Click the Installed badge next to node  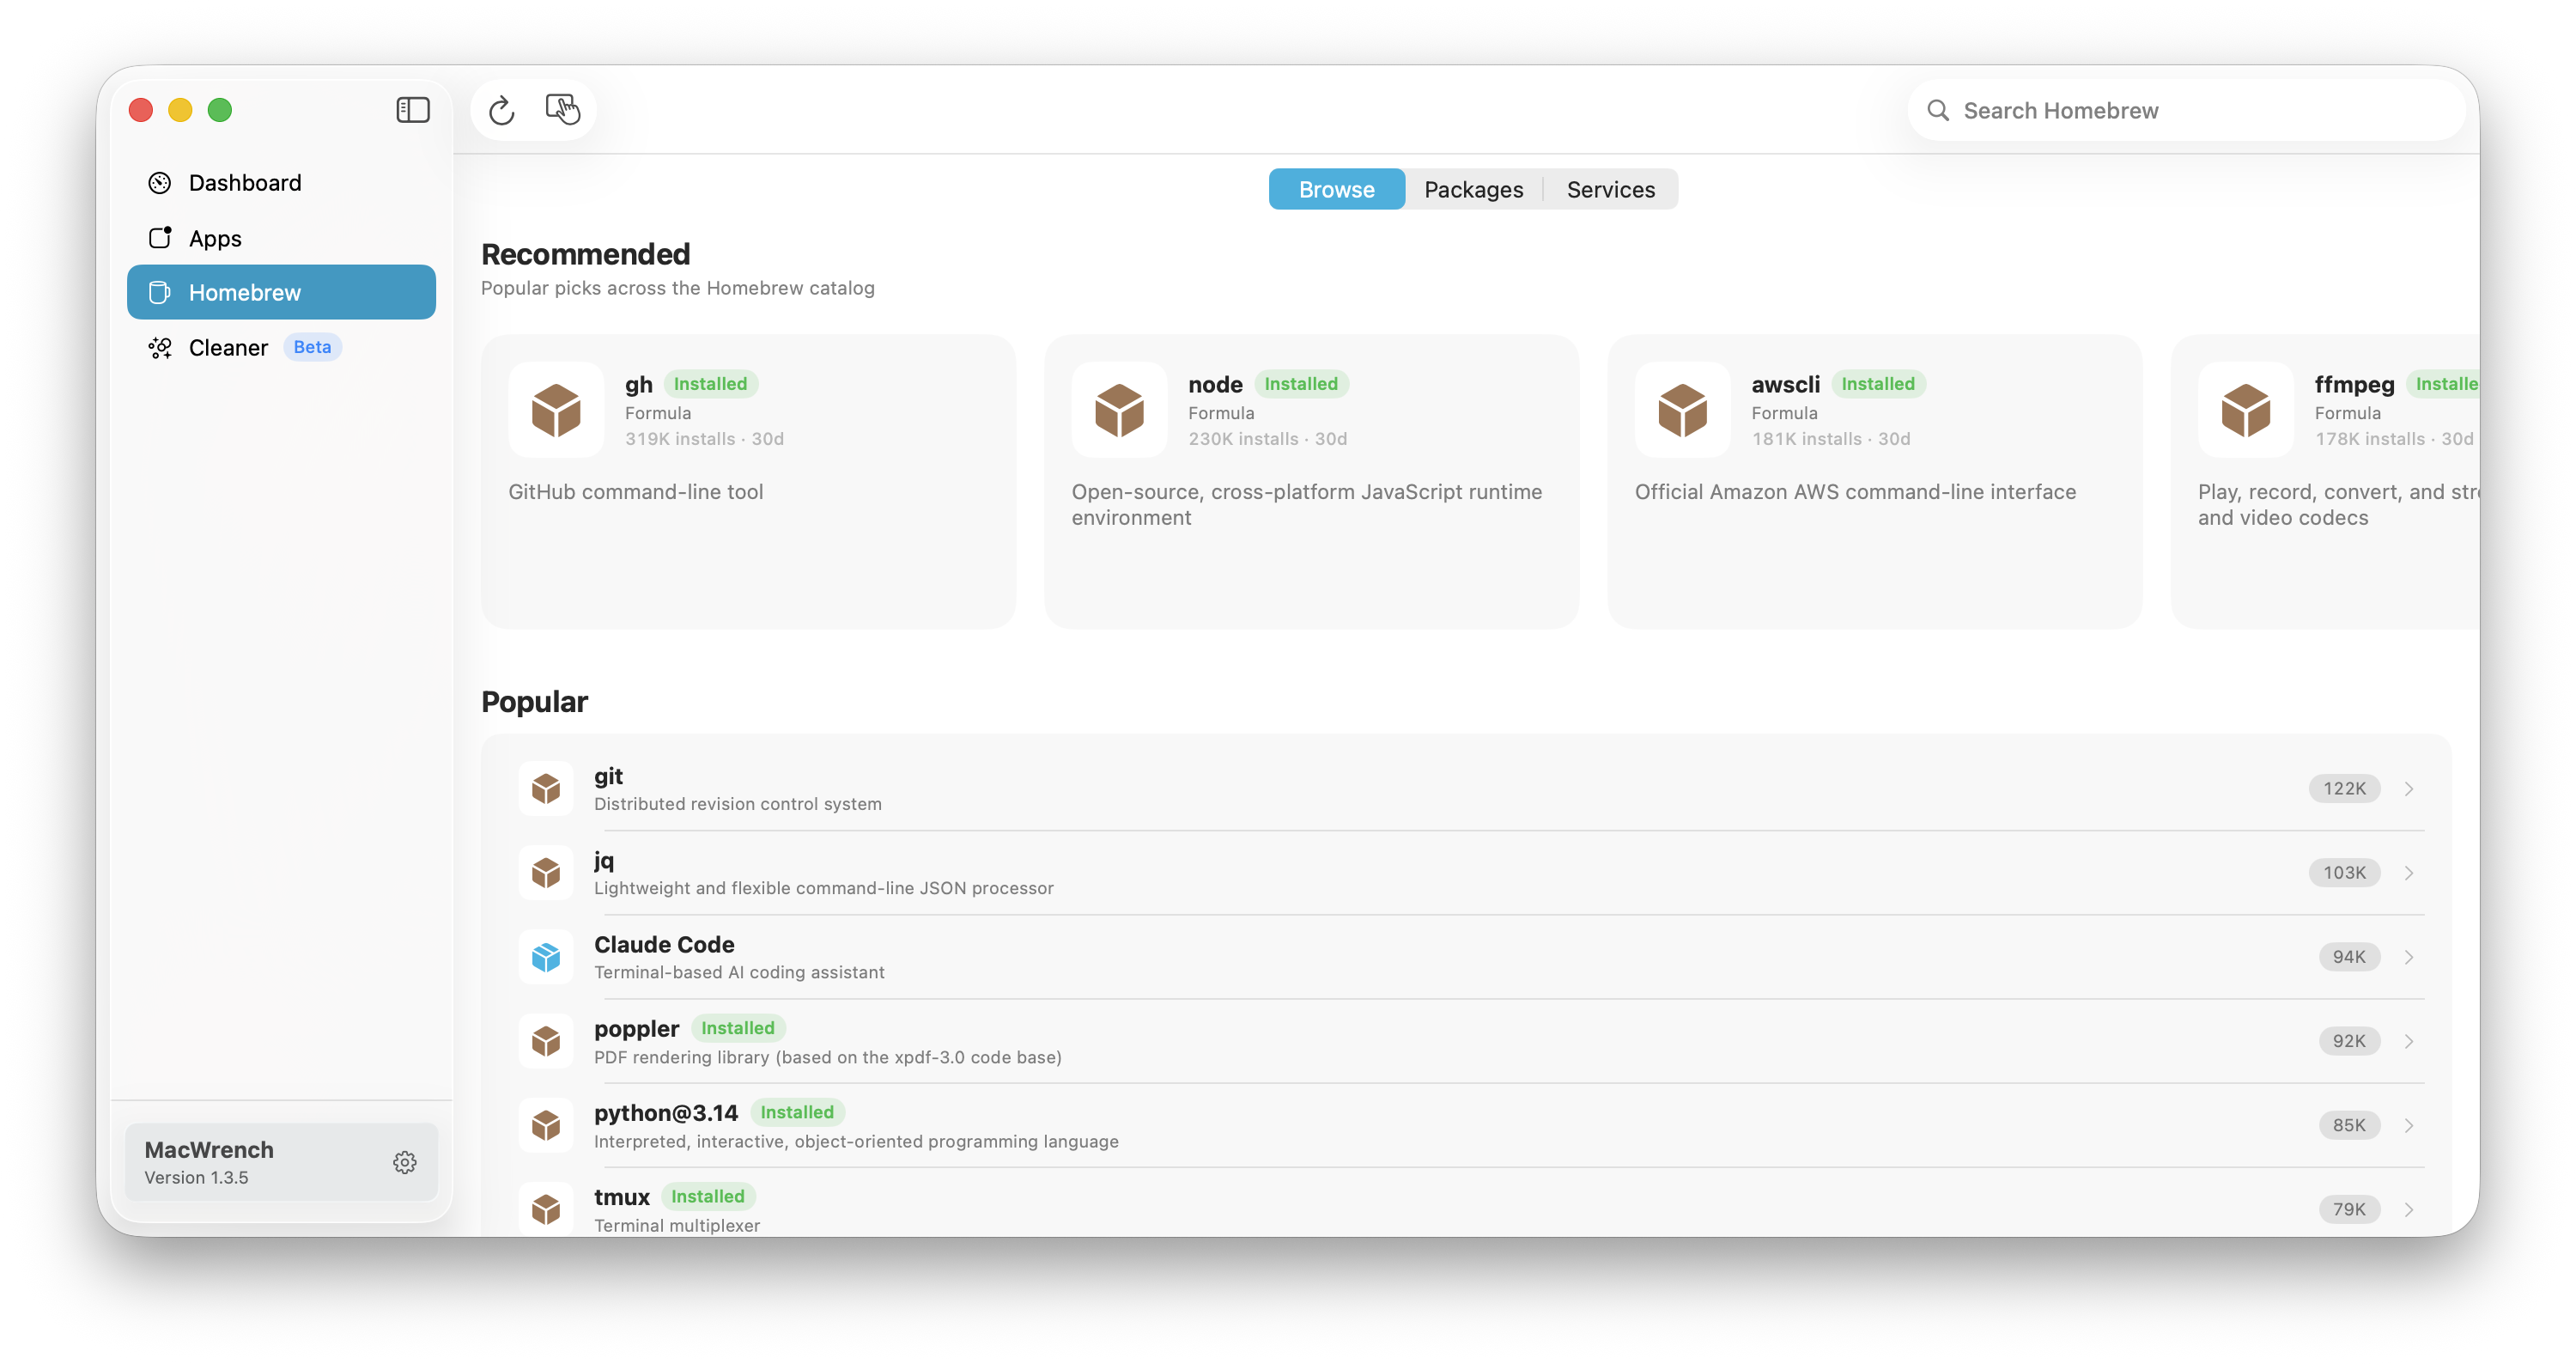click(x=1300, y=384)
